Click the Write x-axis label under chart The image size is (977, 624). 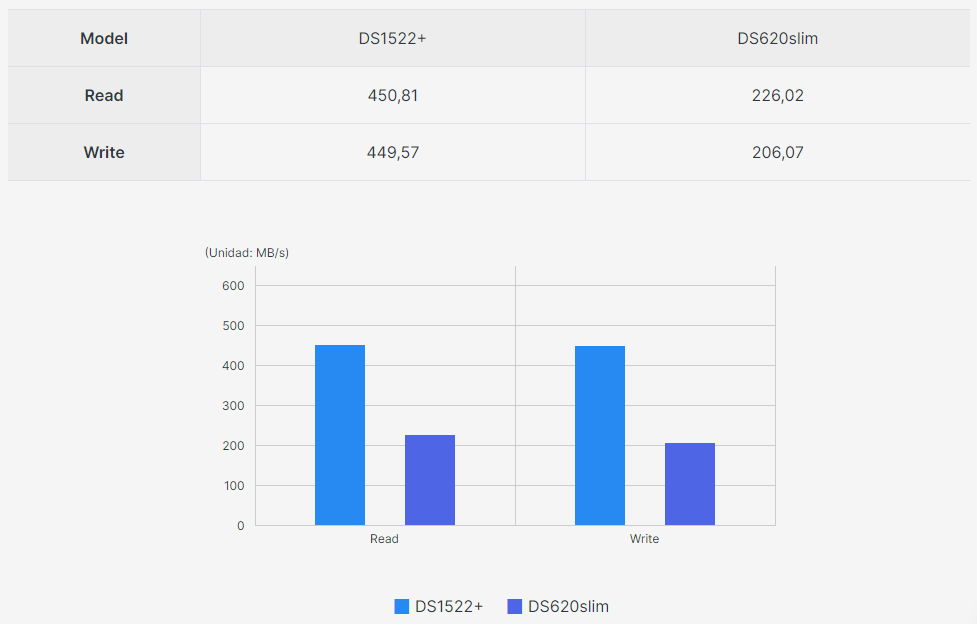tap(644, 539)
